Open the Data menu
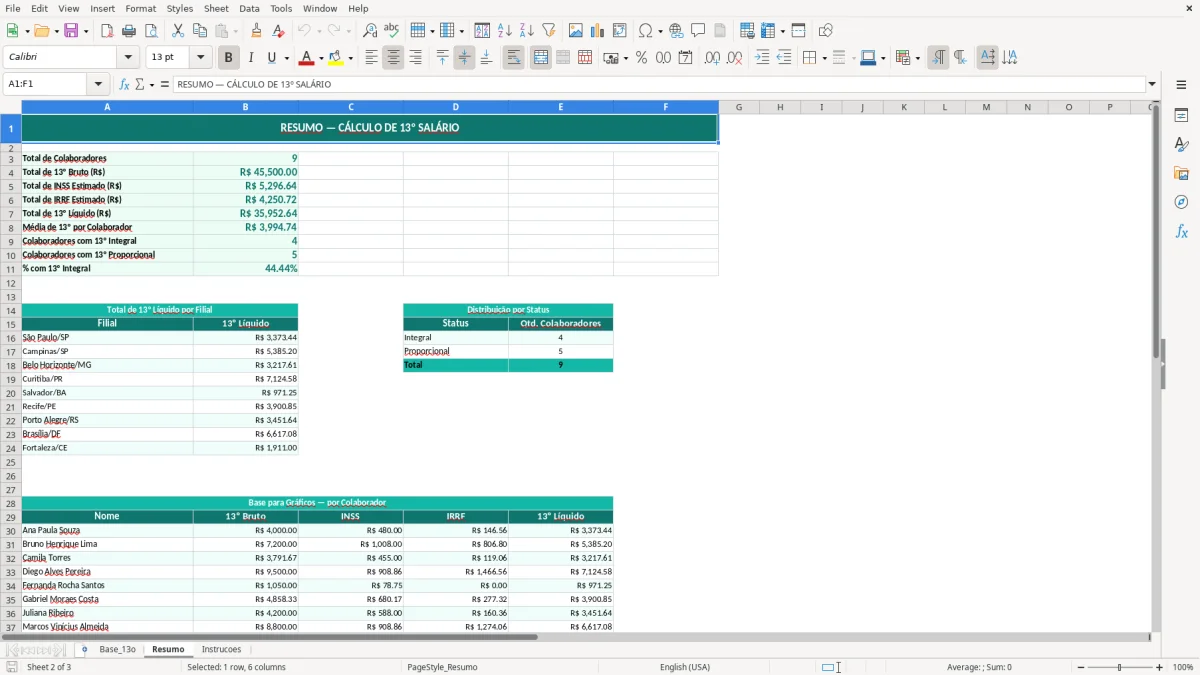 (x=249, y=8)
